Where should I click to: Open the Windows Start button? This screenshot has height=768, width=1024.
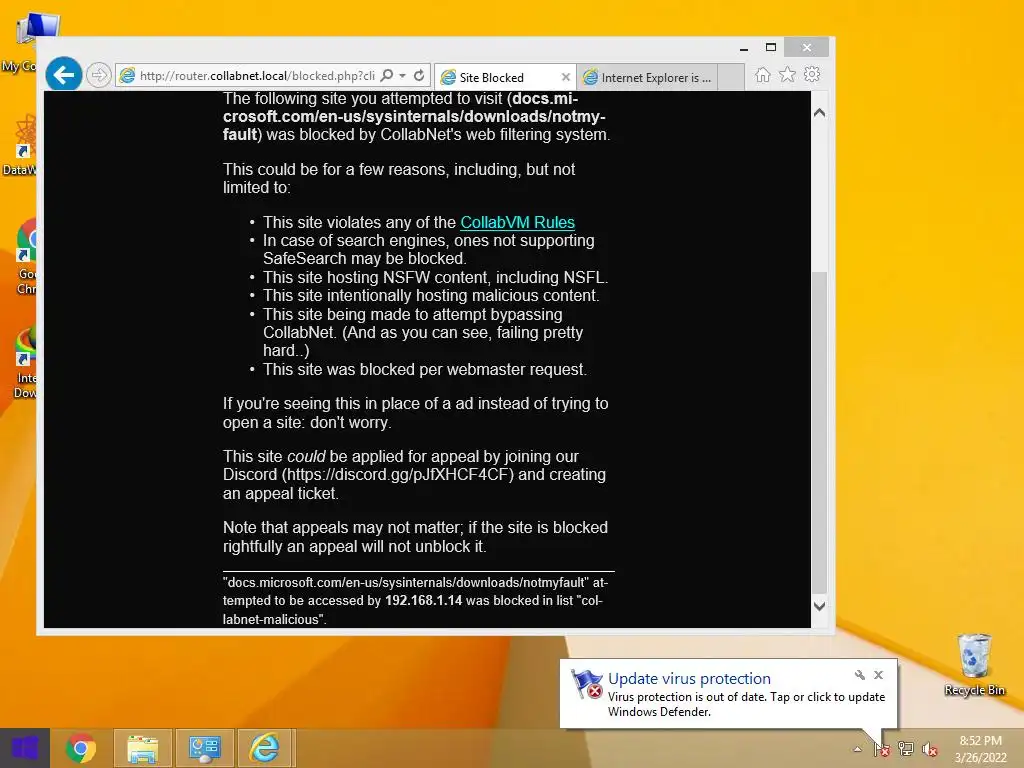click(x=25, y=748)
